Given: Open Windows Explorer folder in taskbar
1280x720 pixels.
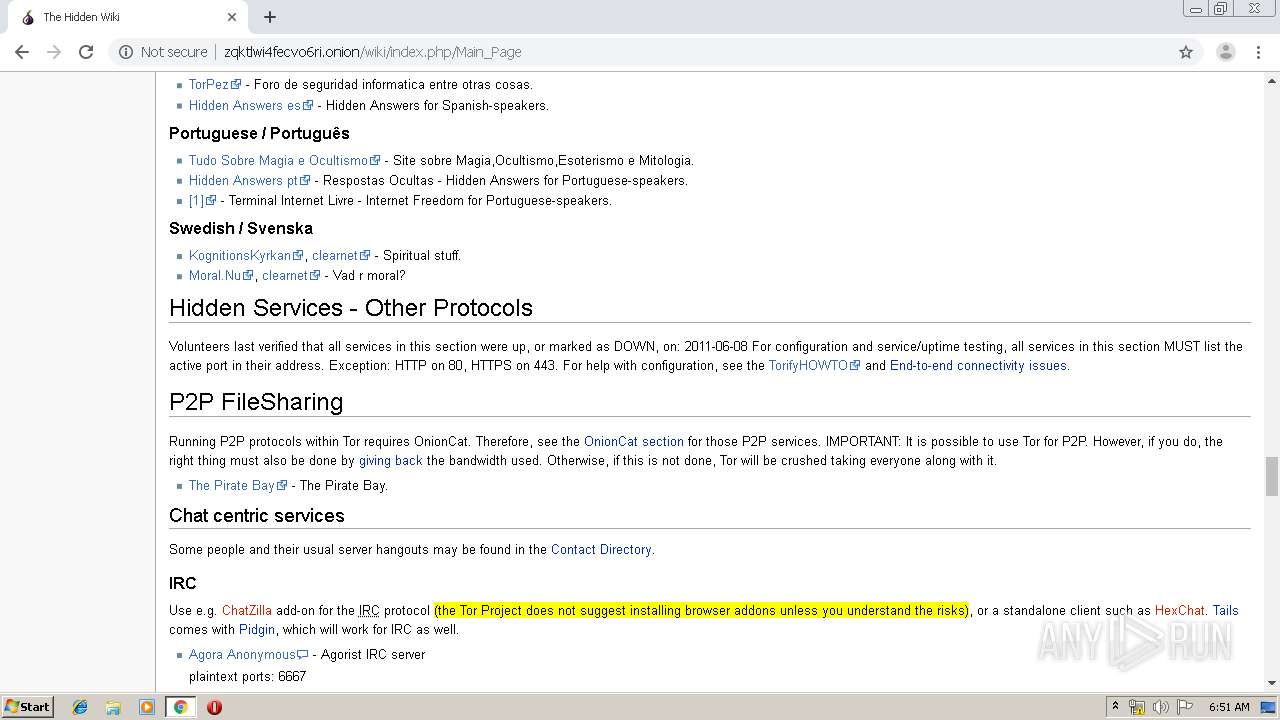Looking at the screenshot, I should 113,707.
